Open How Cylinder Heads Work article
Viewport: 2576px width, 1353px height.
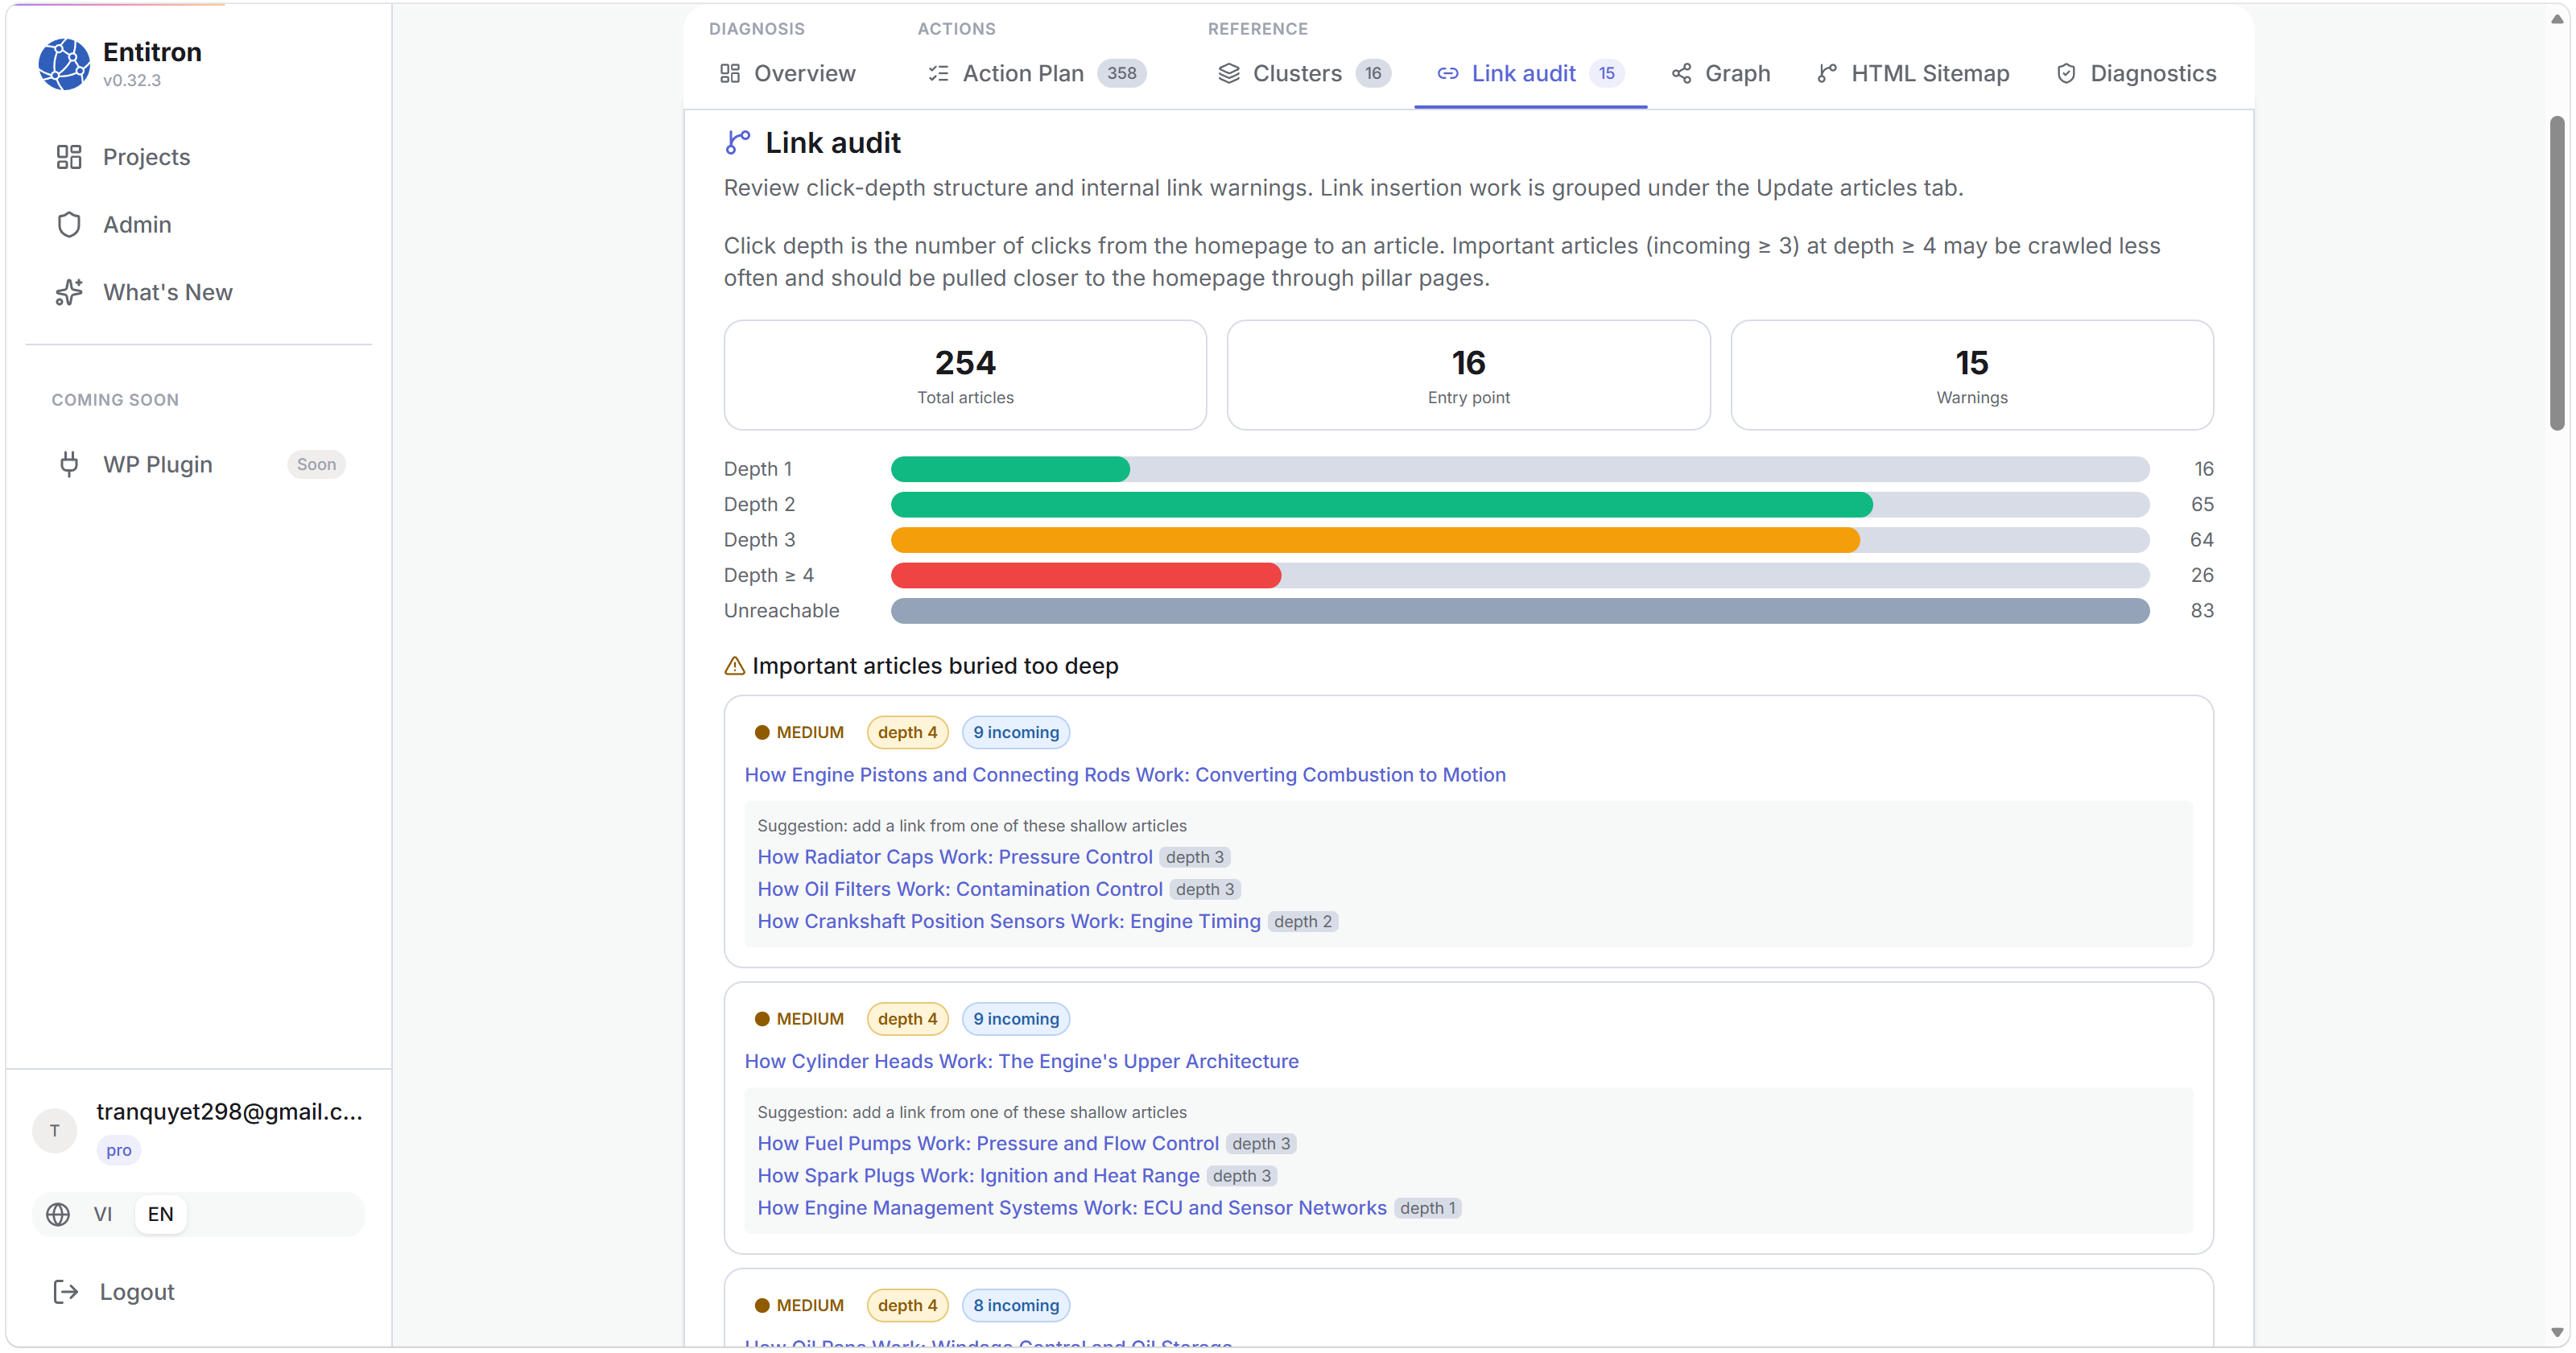tap(1022, 1061)
